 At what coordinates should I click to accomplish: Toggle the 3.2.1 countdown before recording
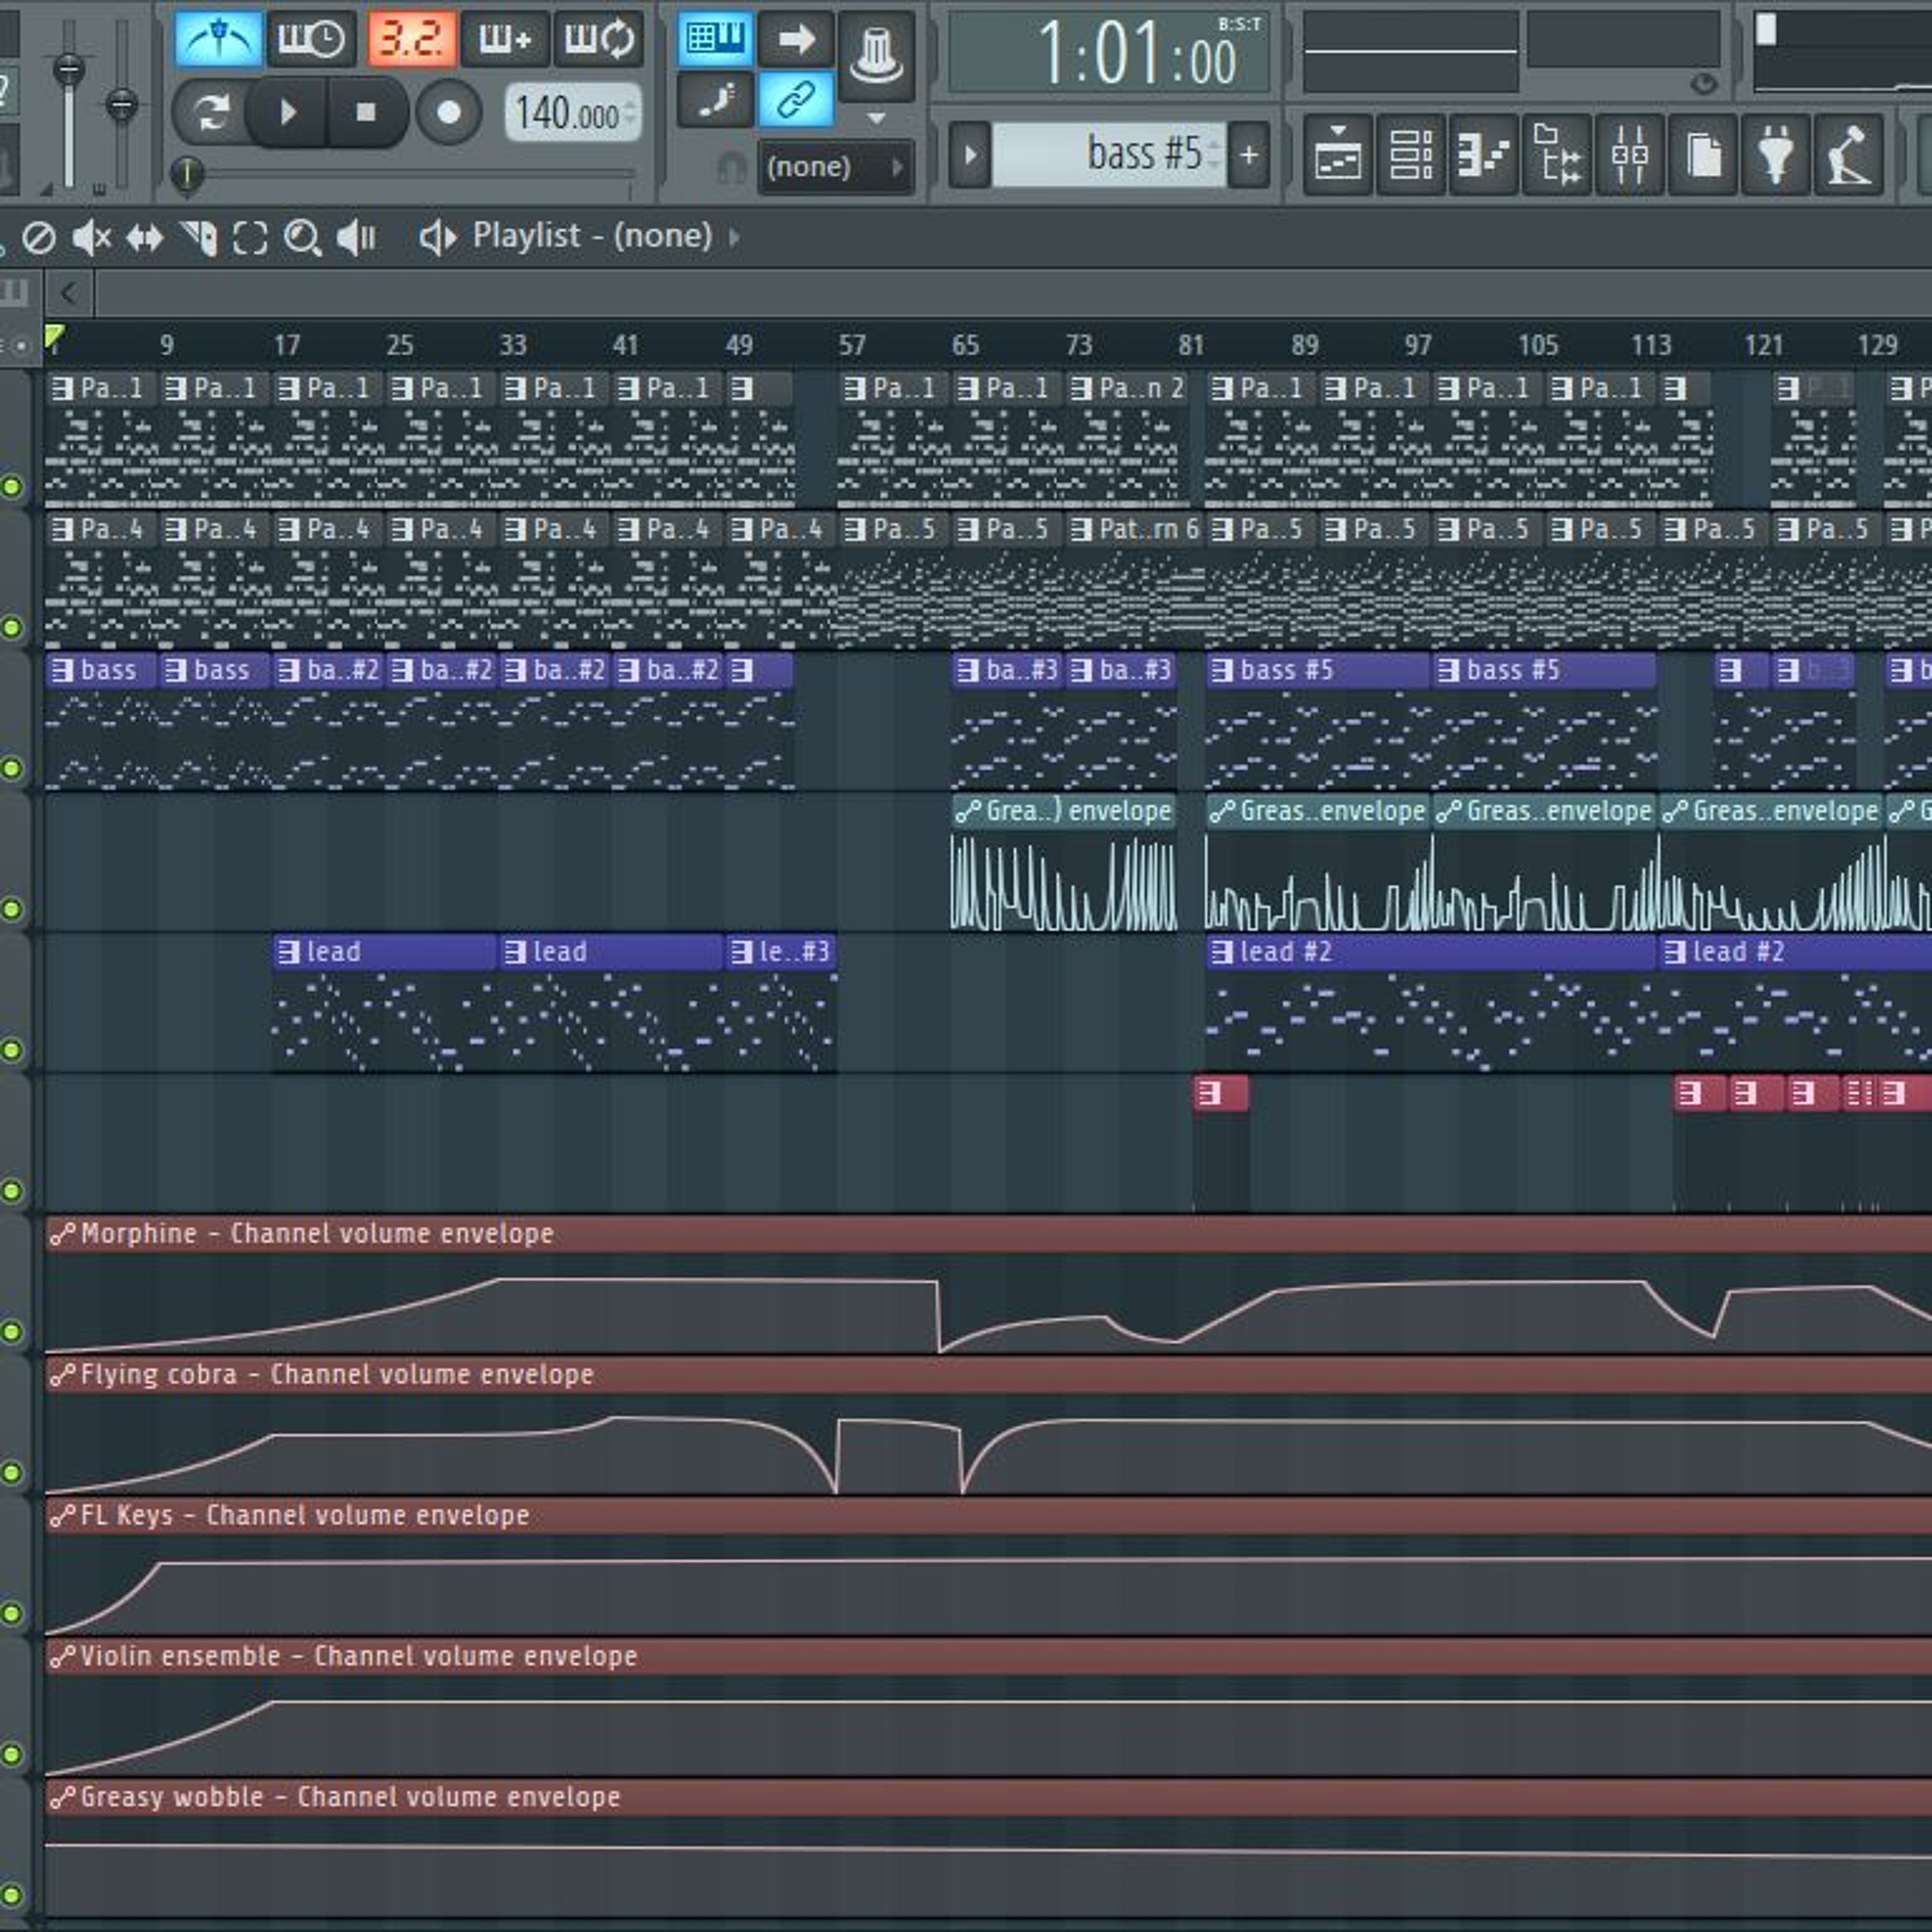click(411, 39)
